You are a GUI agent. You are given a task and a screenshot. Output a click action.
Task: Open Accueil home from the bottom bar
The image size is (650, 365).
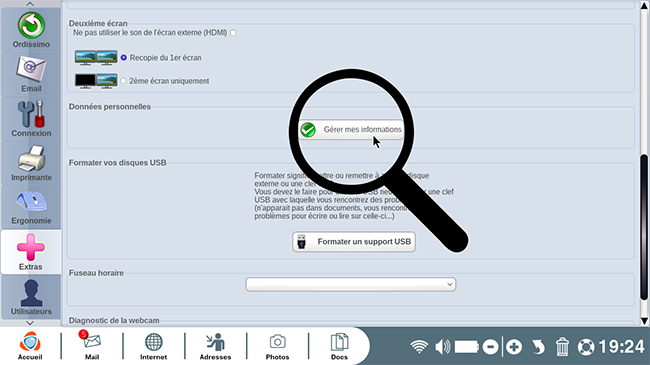[30, 346]
